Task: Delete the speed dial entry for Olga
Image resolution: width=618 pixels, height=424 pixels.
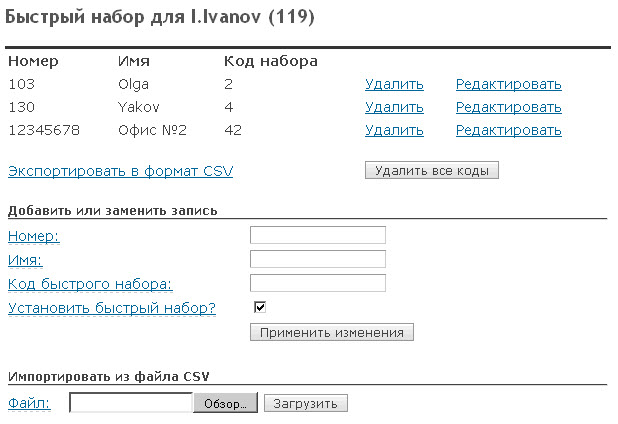Action: click(394, 84)
